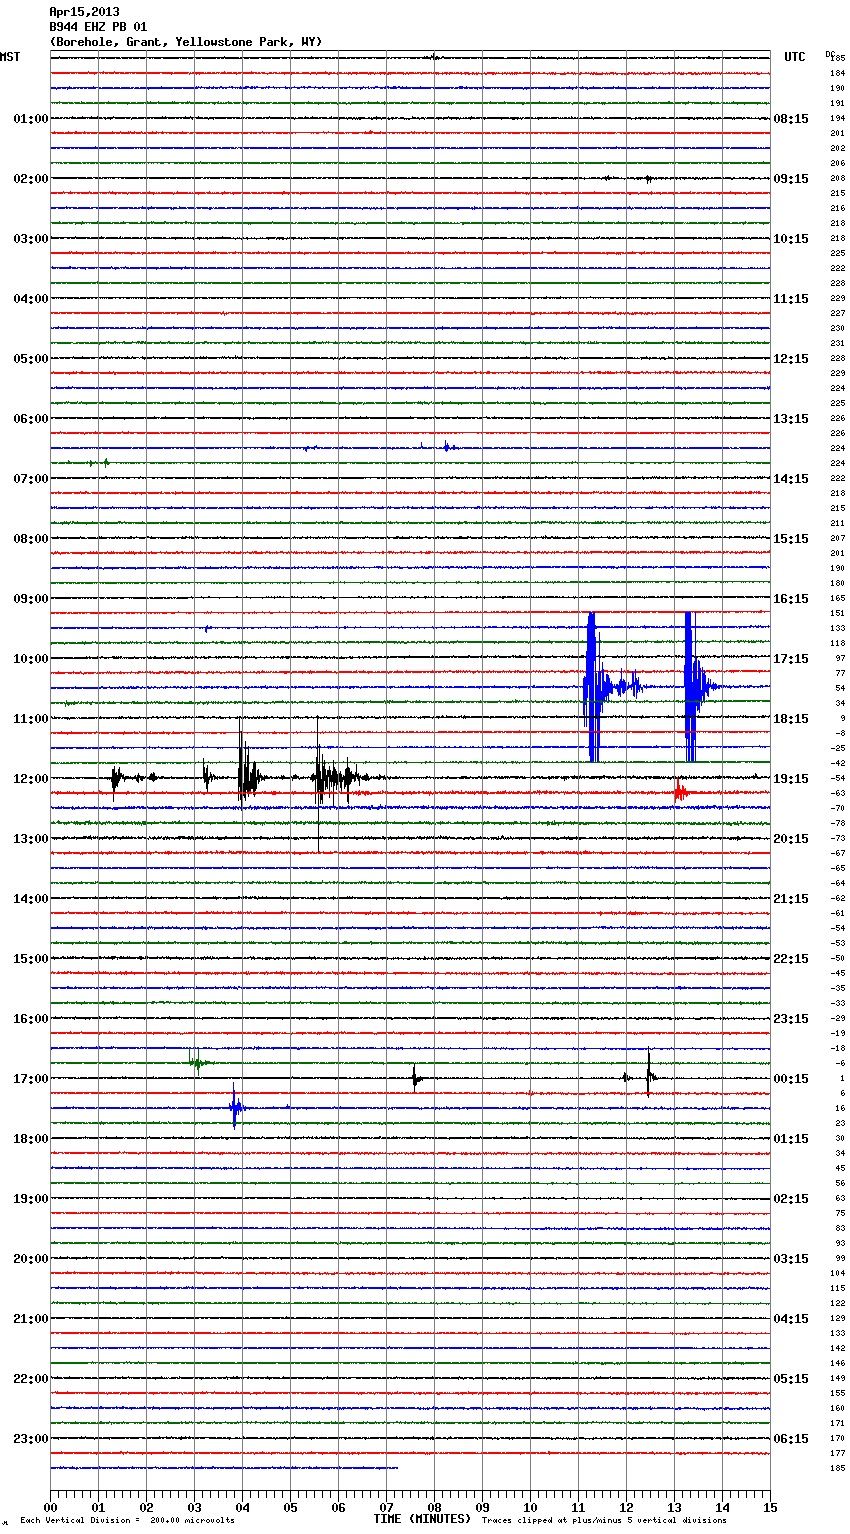Image resolution: width=850 pixels, height=1534 pixels.
Task: Select the 23:00 MST time label
Action: pos(30,1439)
